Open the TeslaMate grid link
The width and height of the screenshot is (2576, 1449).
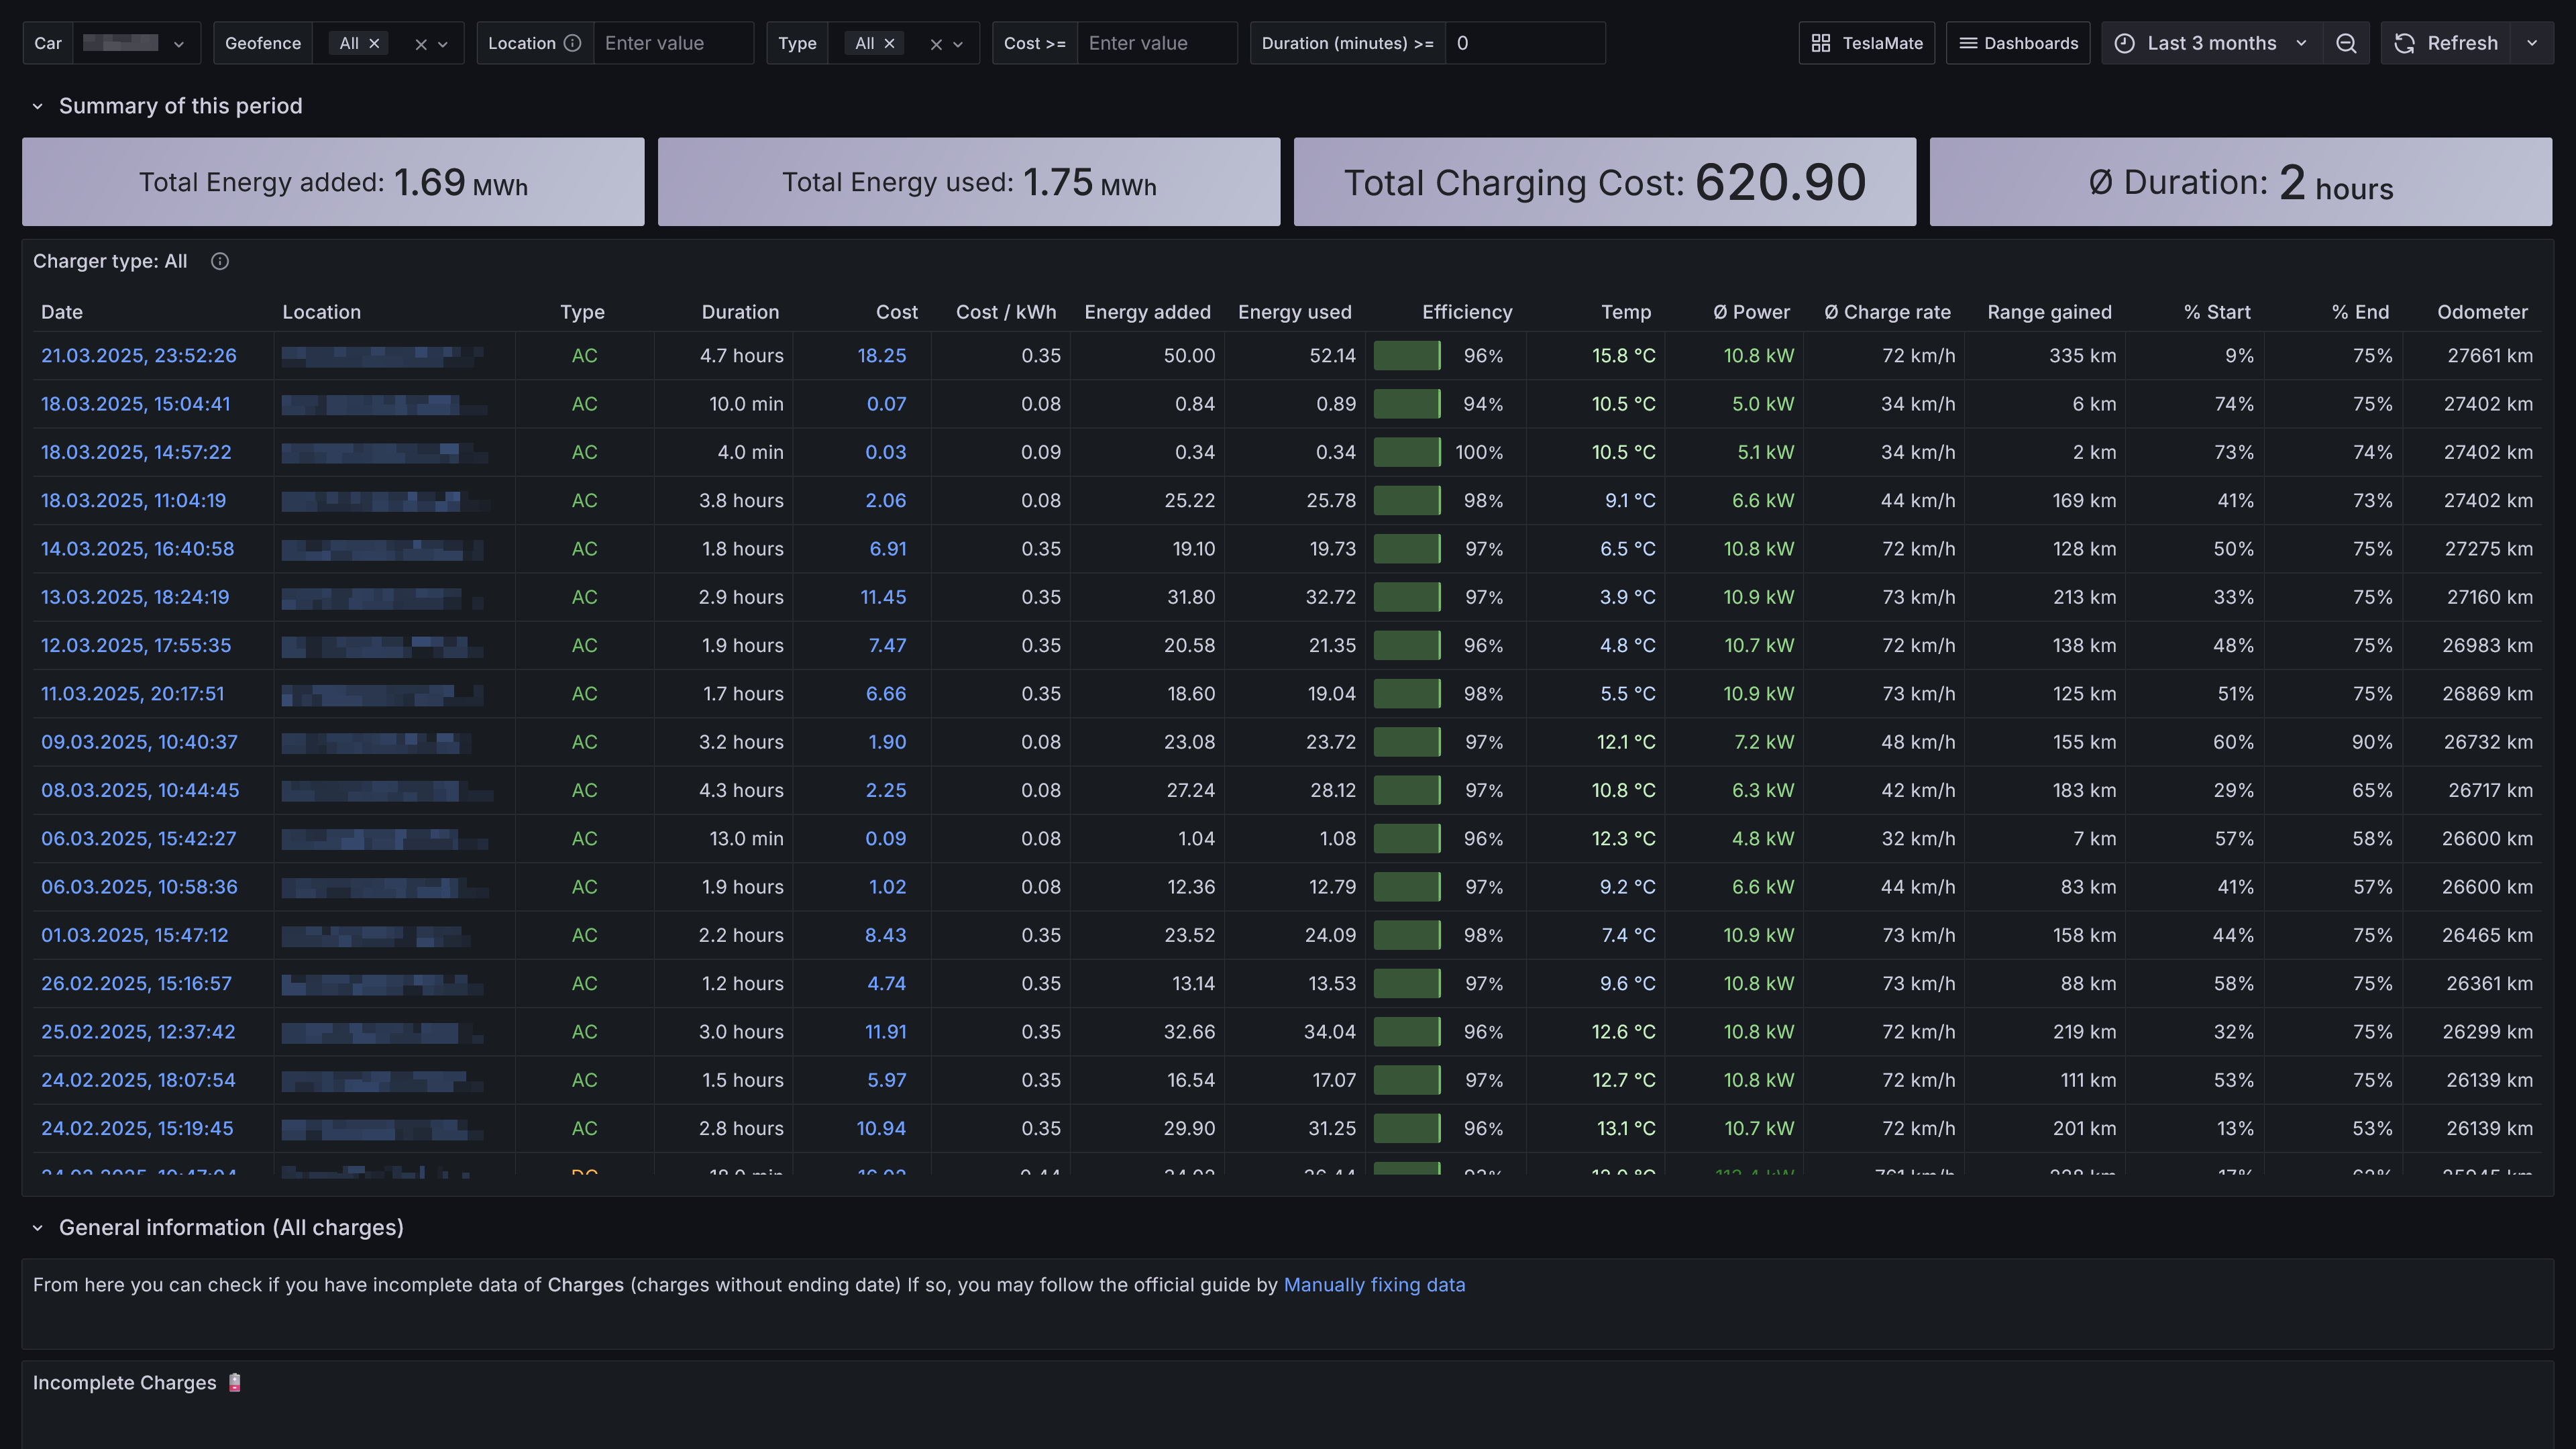[x=1866, y=43]
